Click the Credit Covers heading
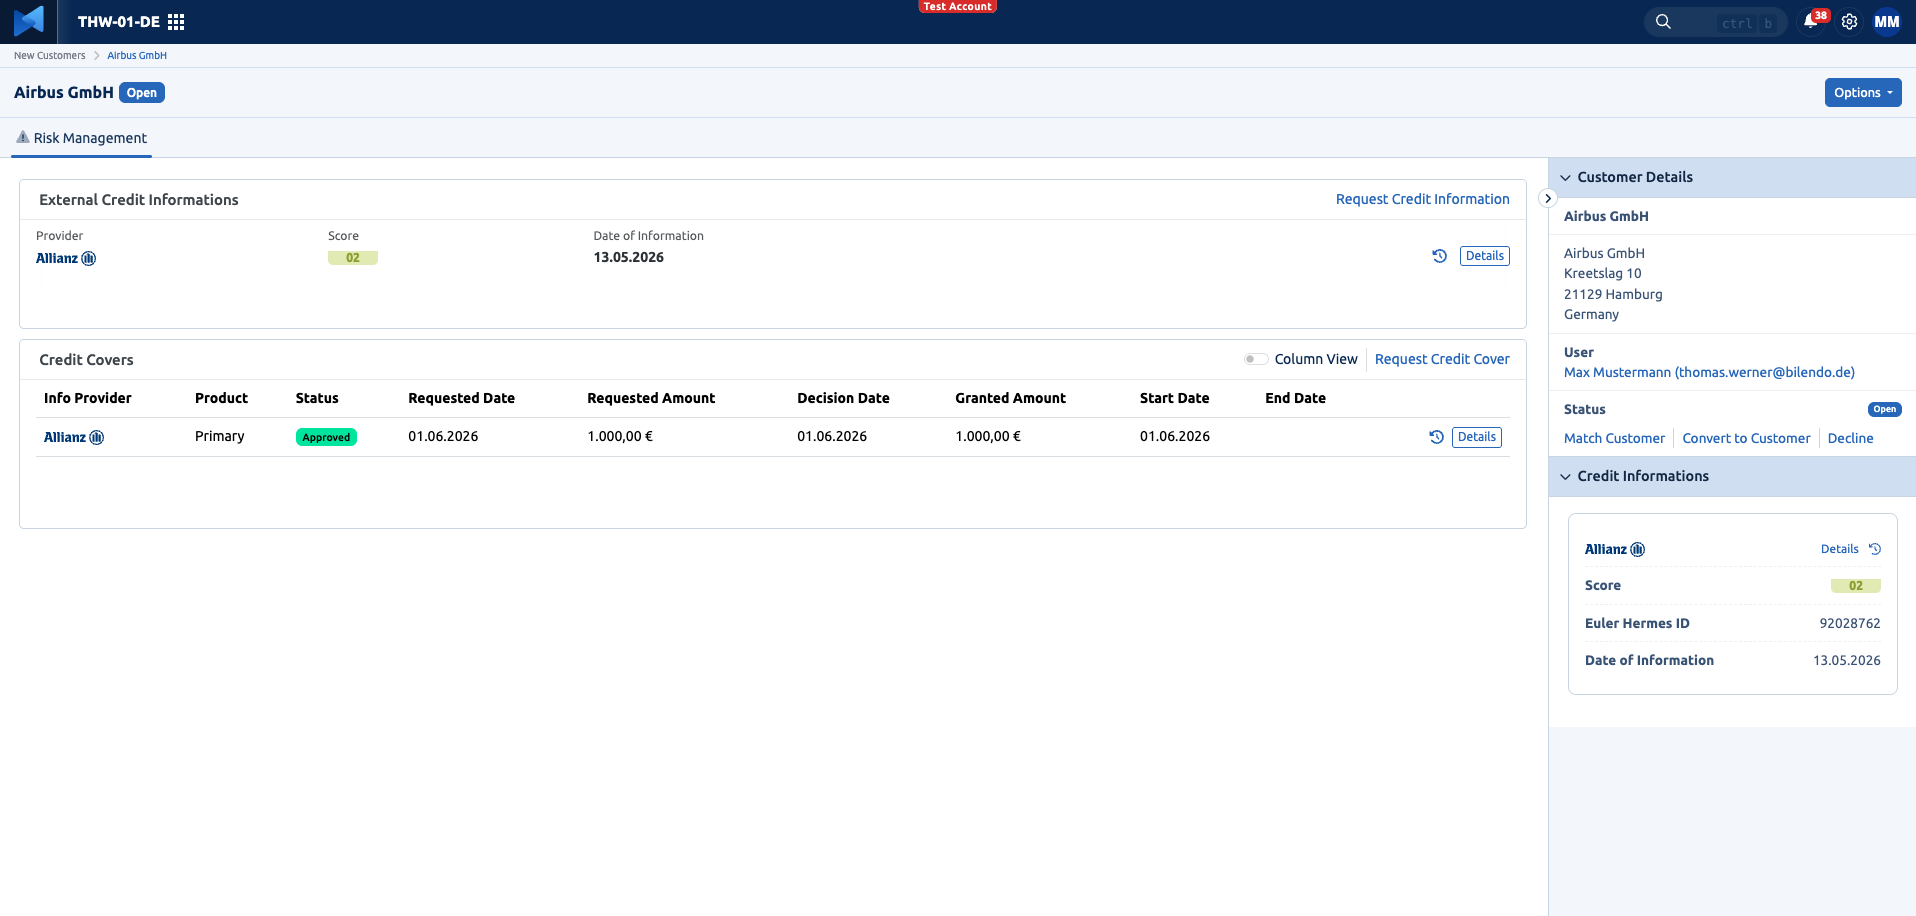This screenshot has height=916, width=1916. pos(86,360)
